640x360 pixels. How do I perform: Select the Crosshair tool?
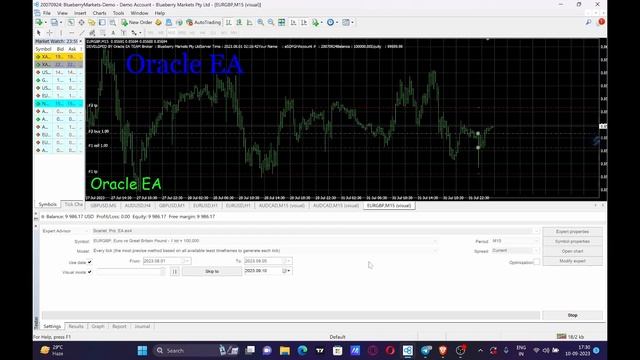pyautogui.click(x=49, y=33)
